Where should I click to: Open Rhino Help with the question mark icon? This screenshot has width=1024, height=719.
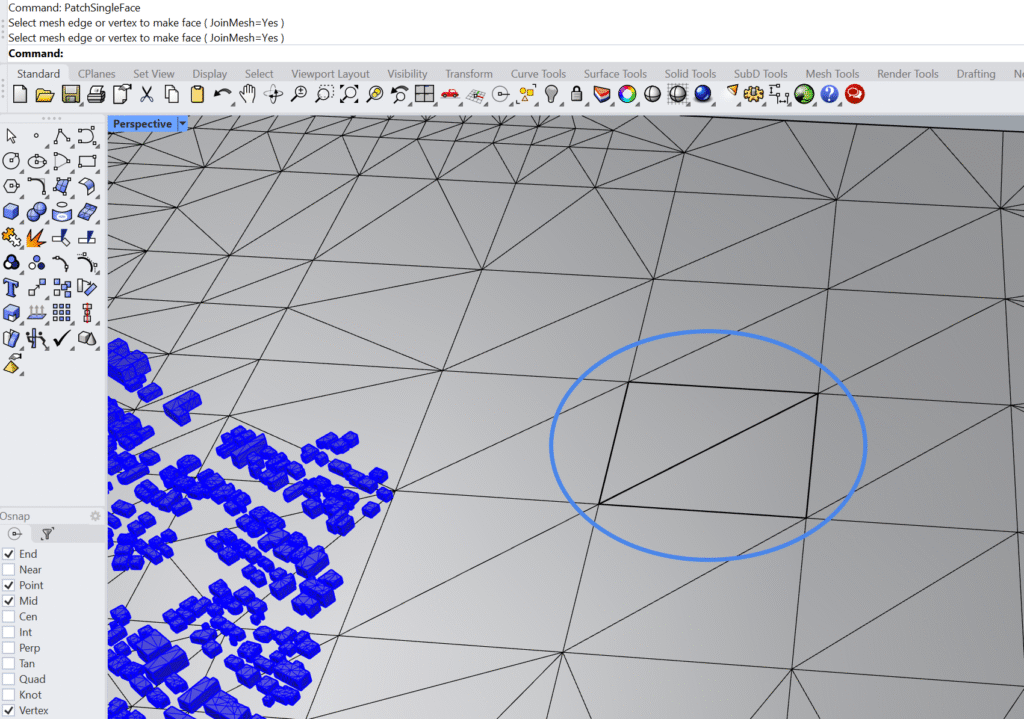830,93
